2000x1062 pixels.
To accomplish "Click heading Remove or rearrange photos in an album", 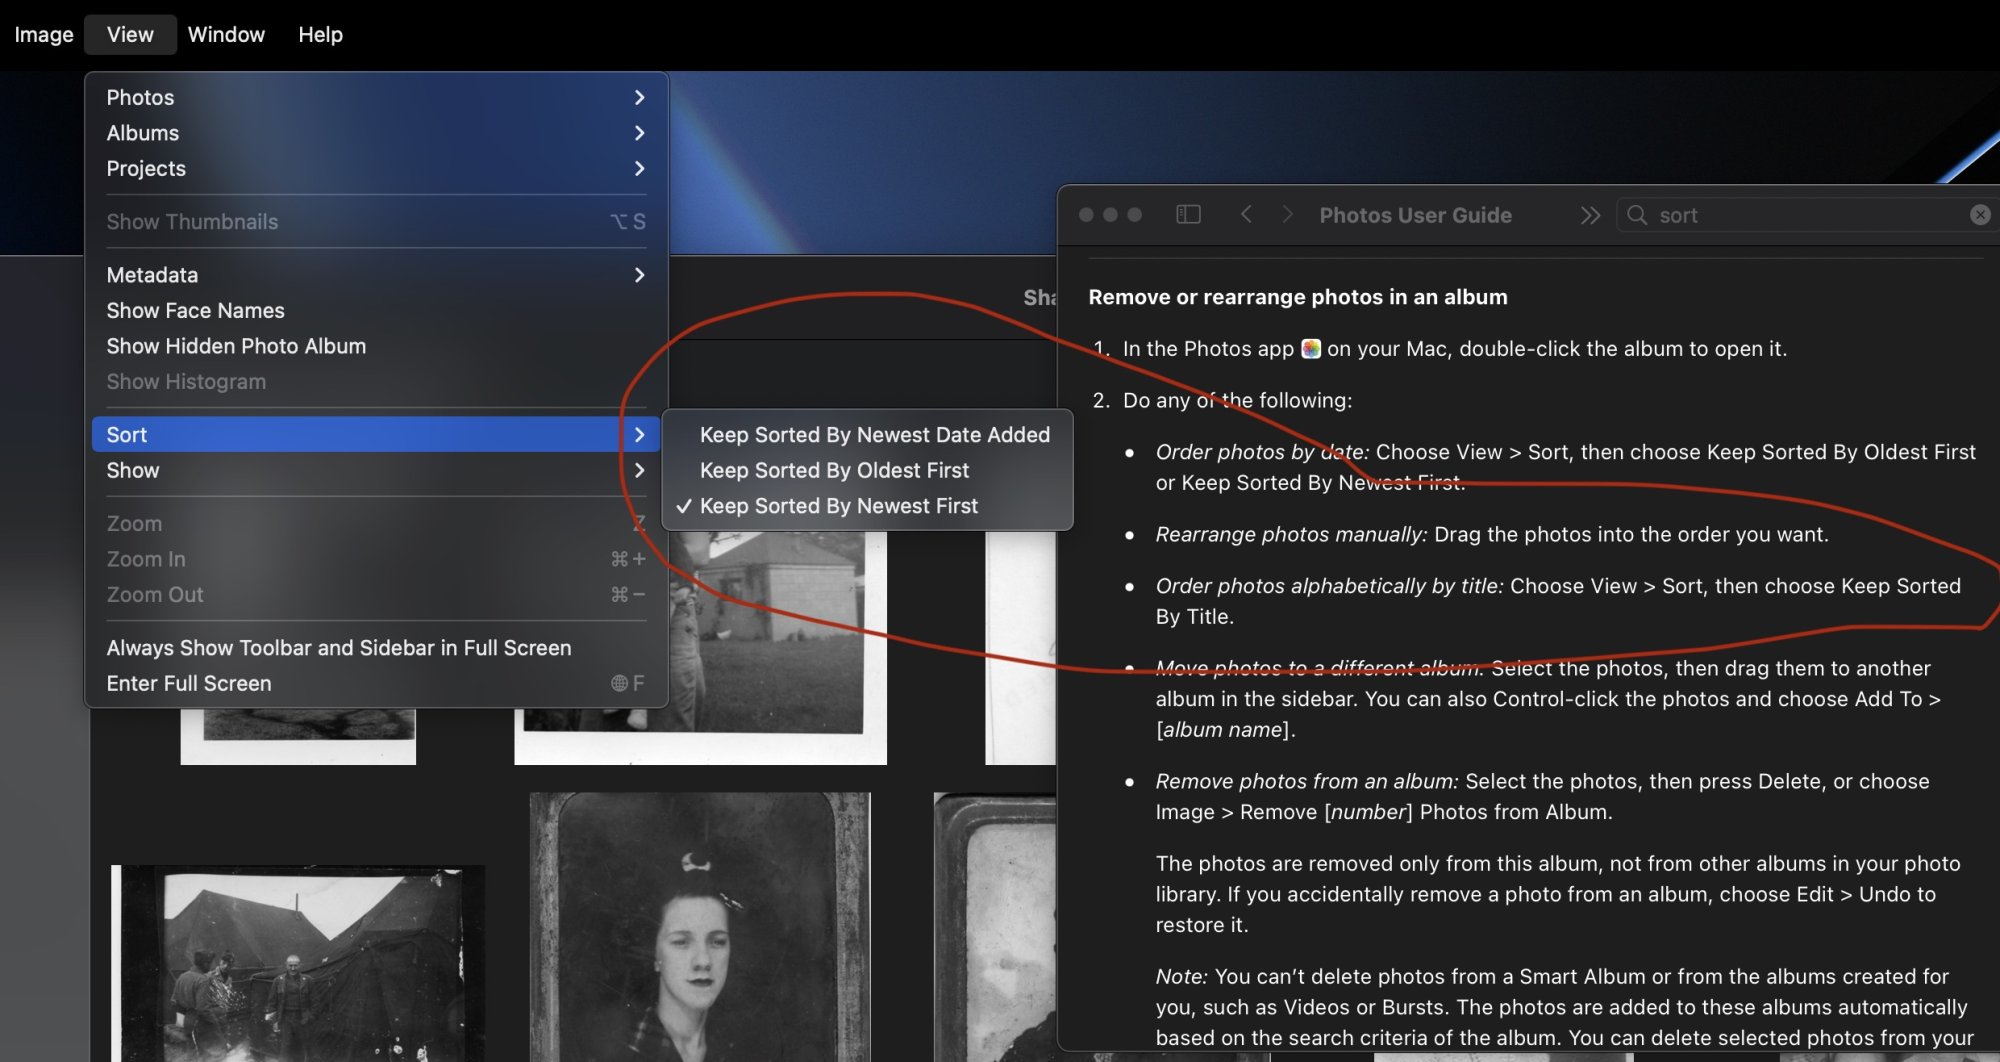I will tap(1298, 297).
